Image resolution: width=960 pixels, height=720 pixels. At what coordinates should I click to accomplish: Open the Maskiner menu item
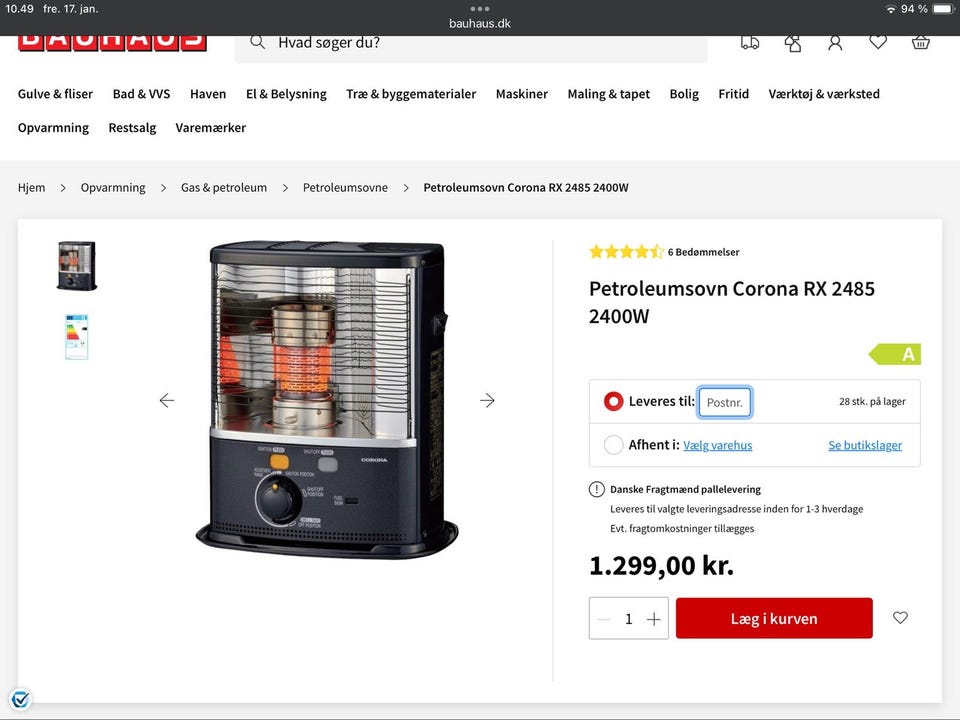522,94
